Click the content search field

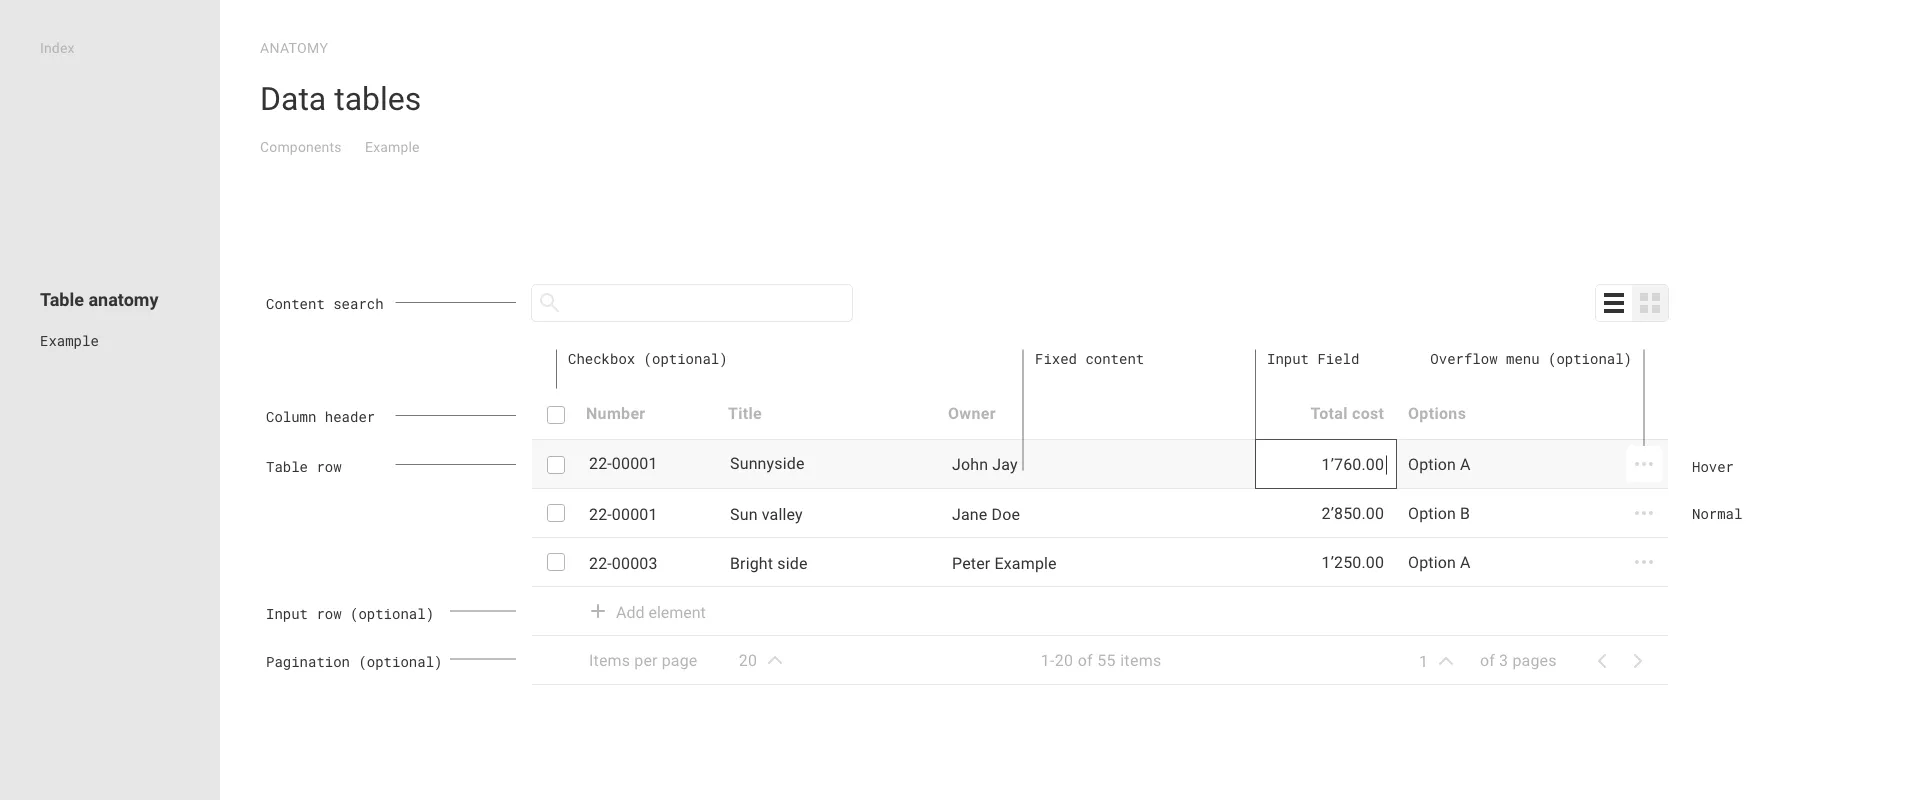click(x=692, y=303)
